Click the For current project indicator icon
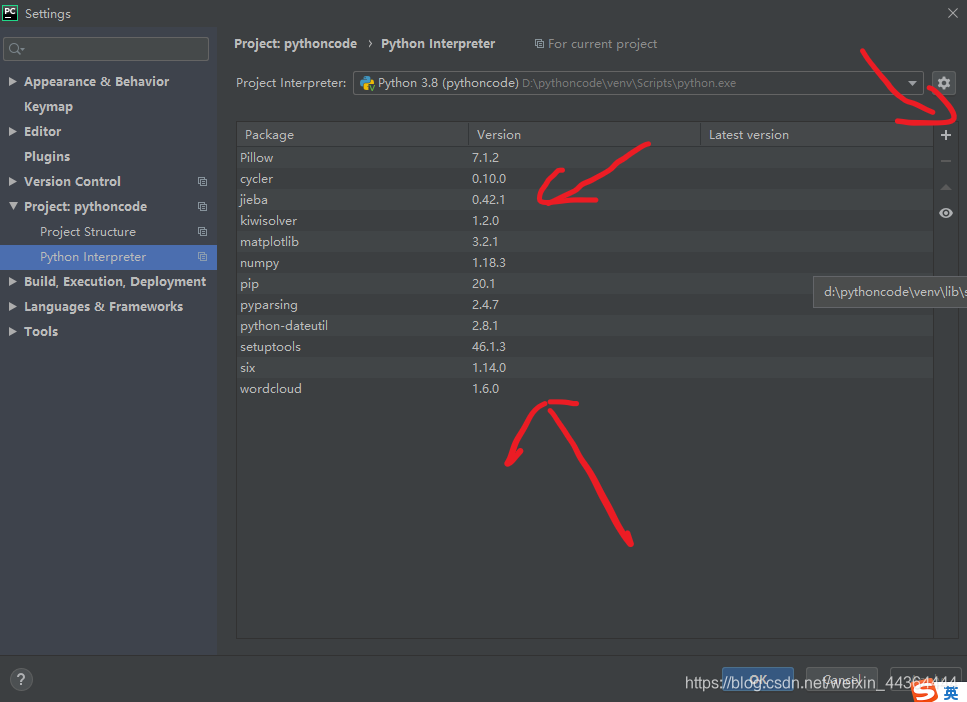The height and width of the screenshot is (702, 967). click(x=539, y=44)
